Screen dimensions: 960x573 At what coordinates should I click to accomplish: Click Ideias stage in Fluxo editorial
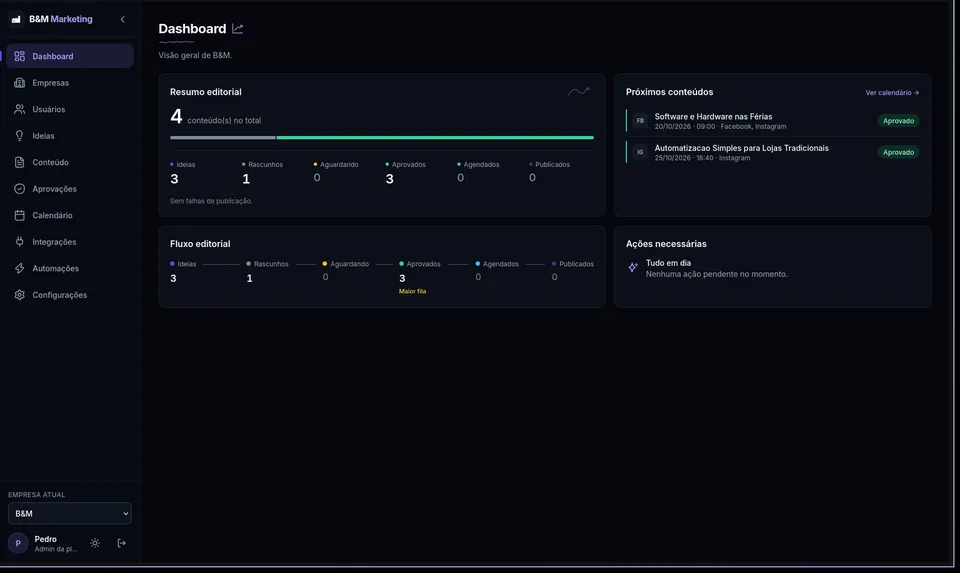click(x=183, y=272)
